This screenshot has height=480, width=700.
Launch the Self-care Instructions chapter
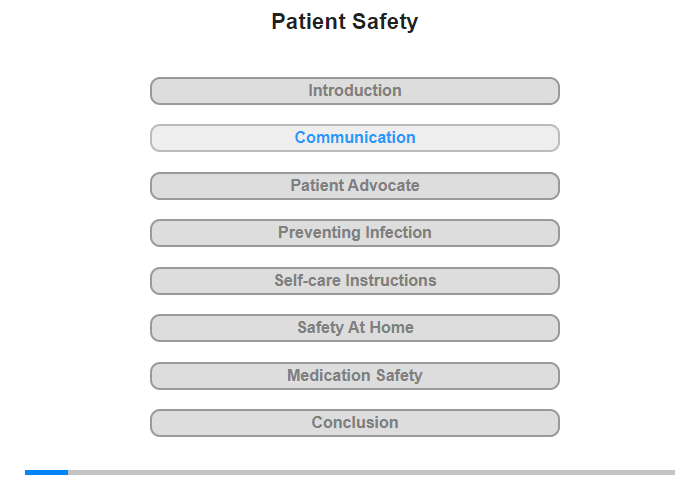pos(354,281)
